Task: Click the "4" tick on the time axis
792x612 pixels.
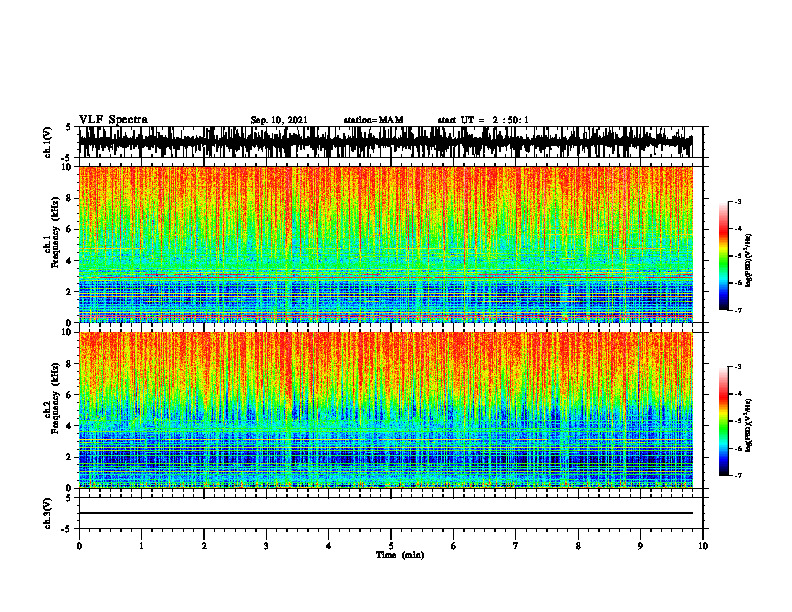Action: point(328,546)
